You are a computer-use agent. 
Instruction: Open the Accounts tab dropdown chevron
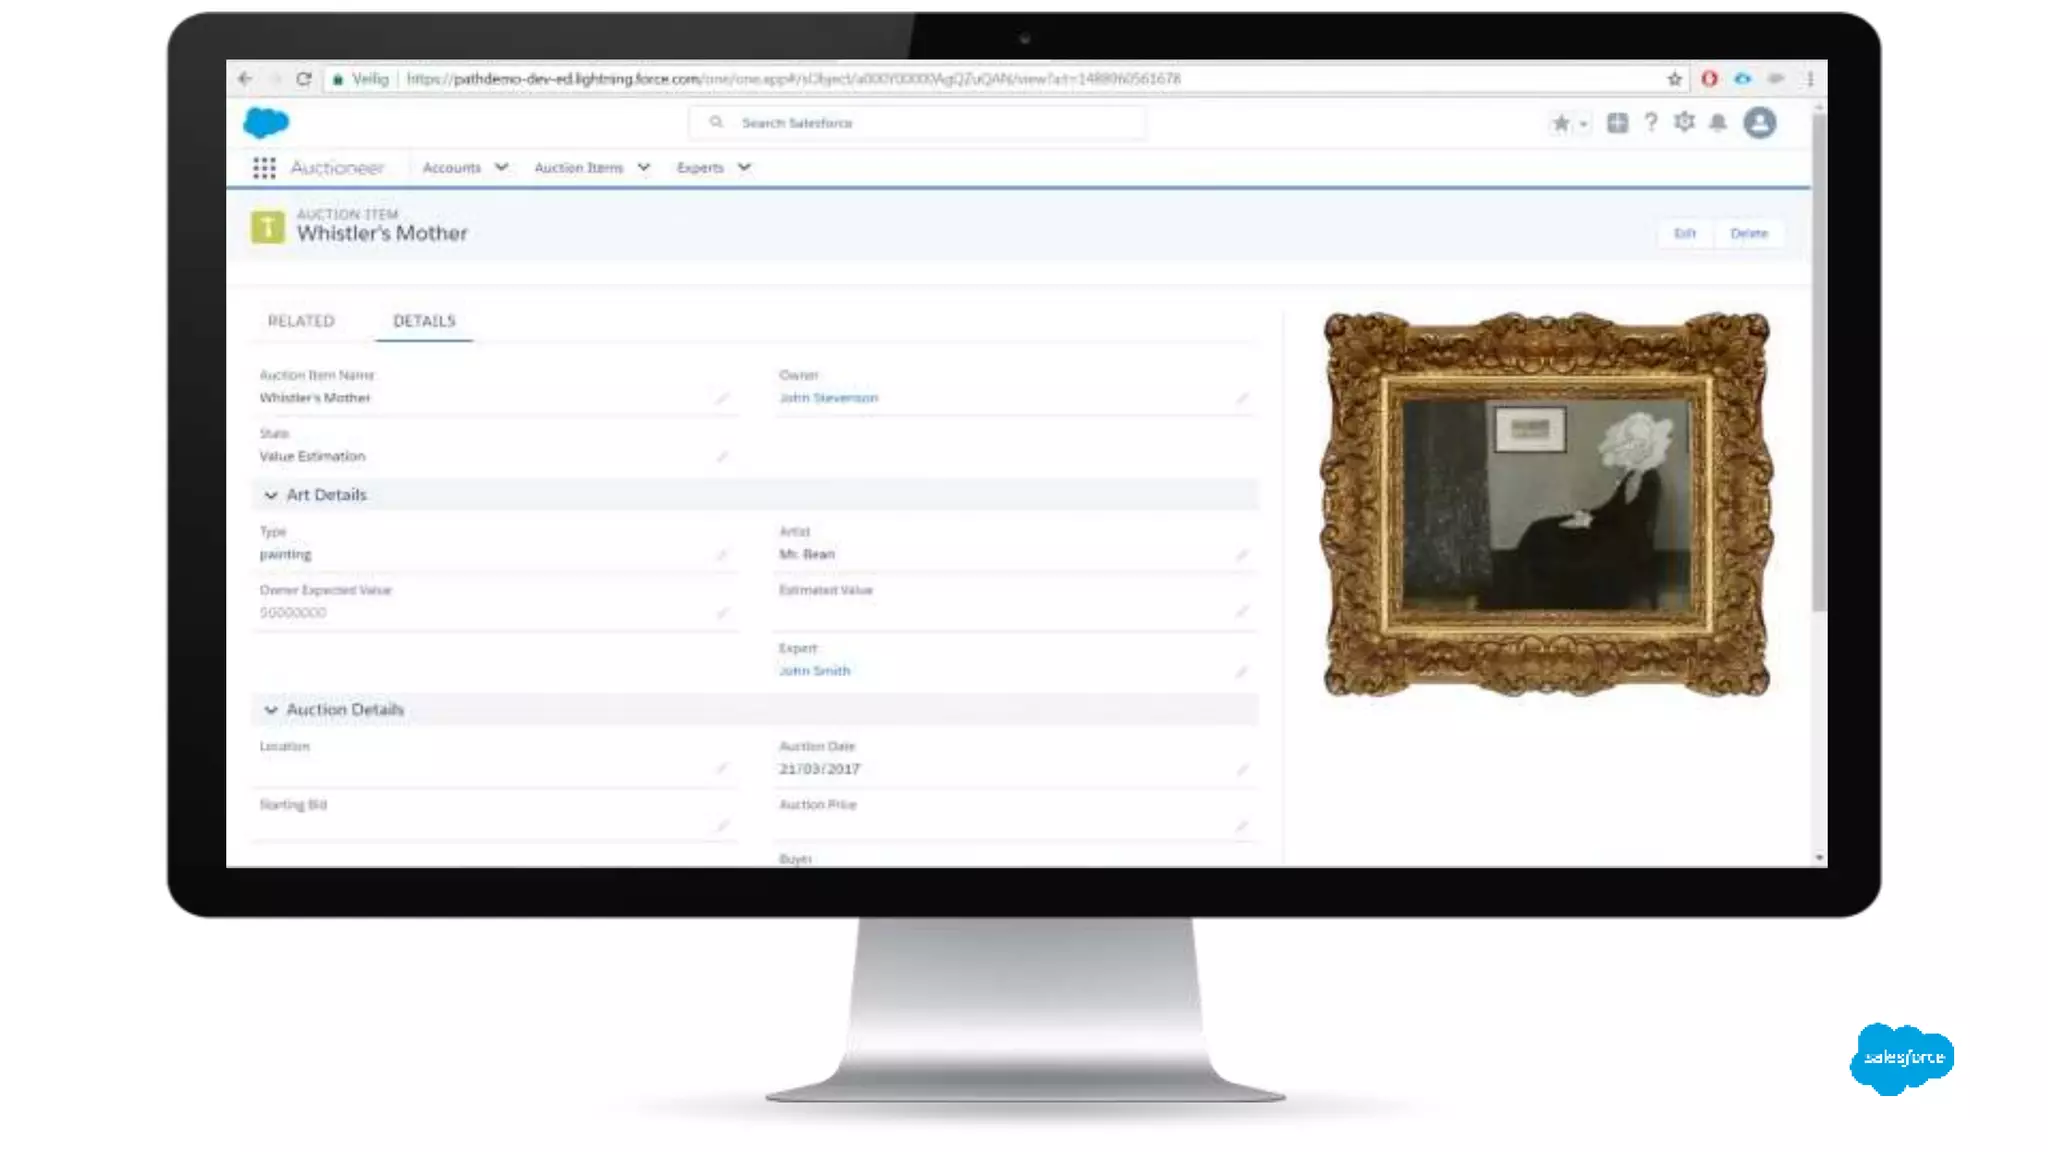(502, 167)
